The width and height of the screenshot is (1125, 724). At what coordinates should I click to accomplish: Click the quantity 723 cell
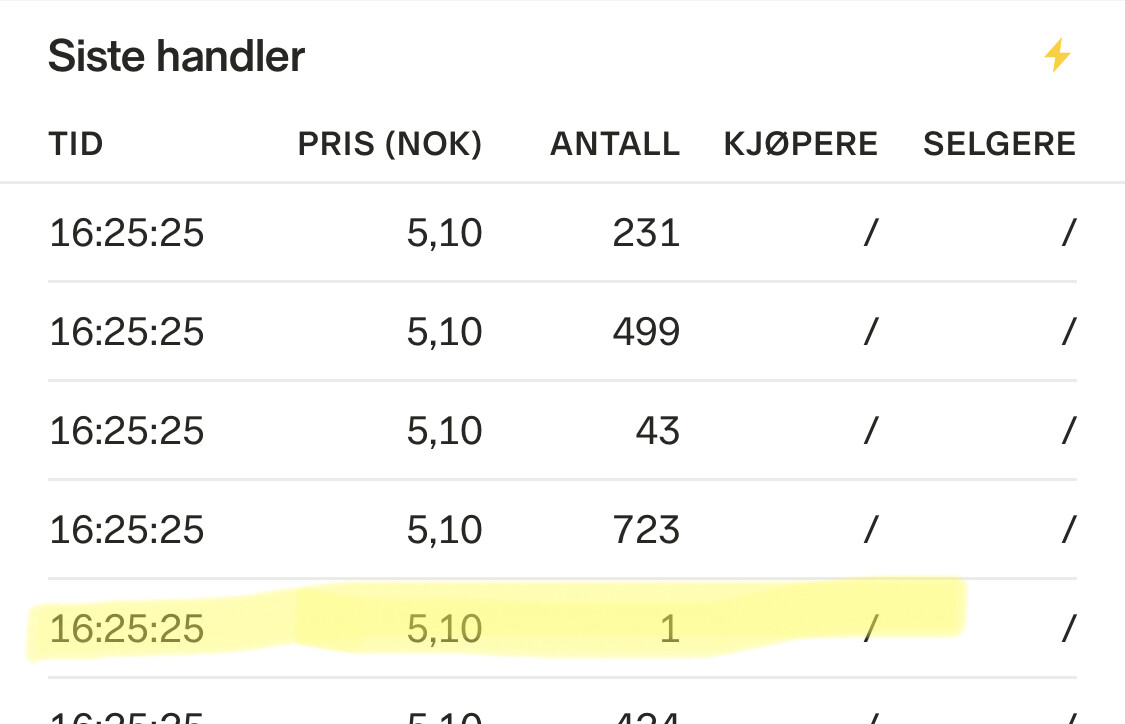click(x=647, y=529)
